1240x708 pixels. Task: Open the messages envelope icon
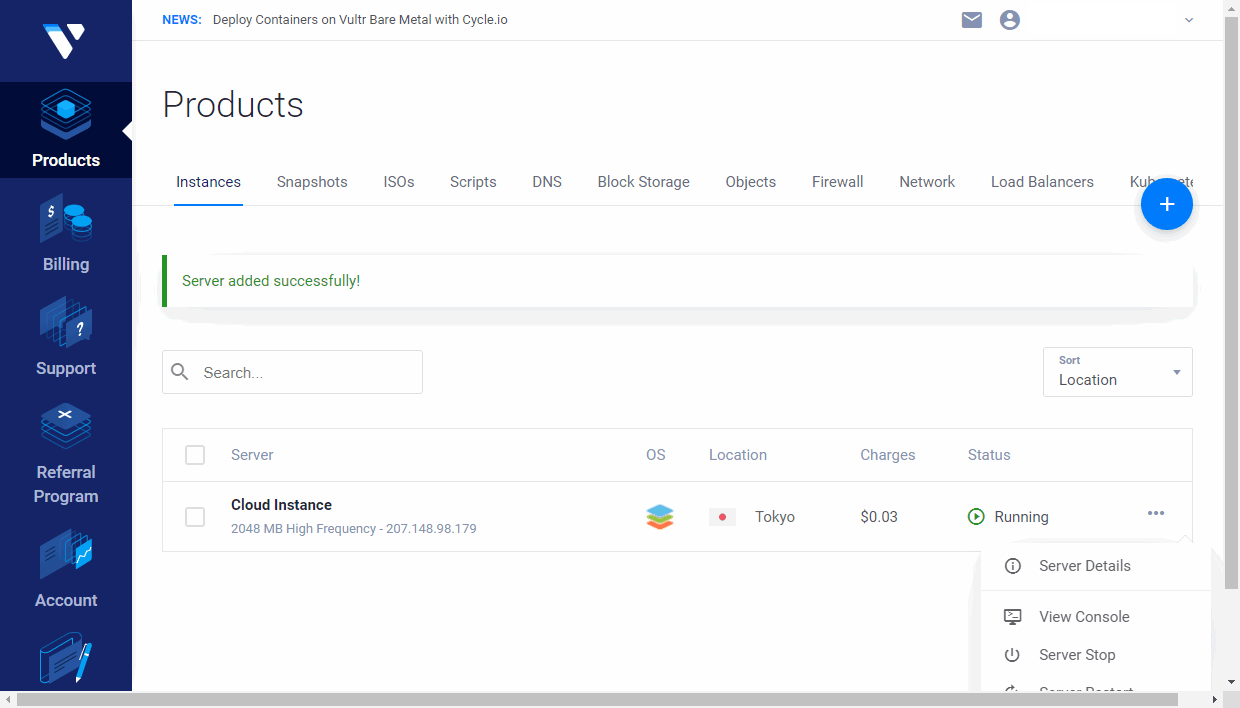[x=971, y=19]
